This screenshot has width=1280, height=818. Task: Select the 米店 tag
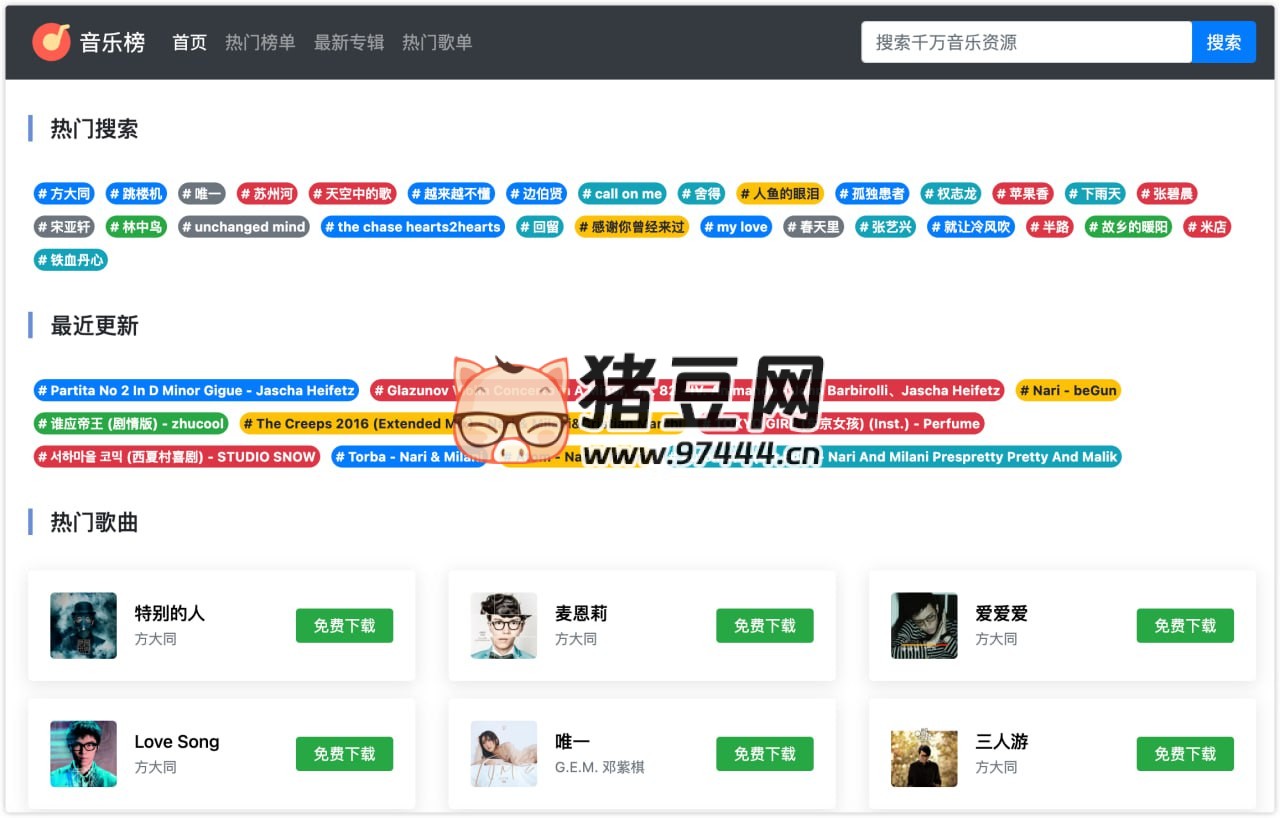[1207, 227]
